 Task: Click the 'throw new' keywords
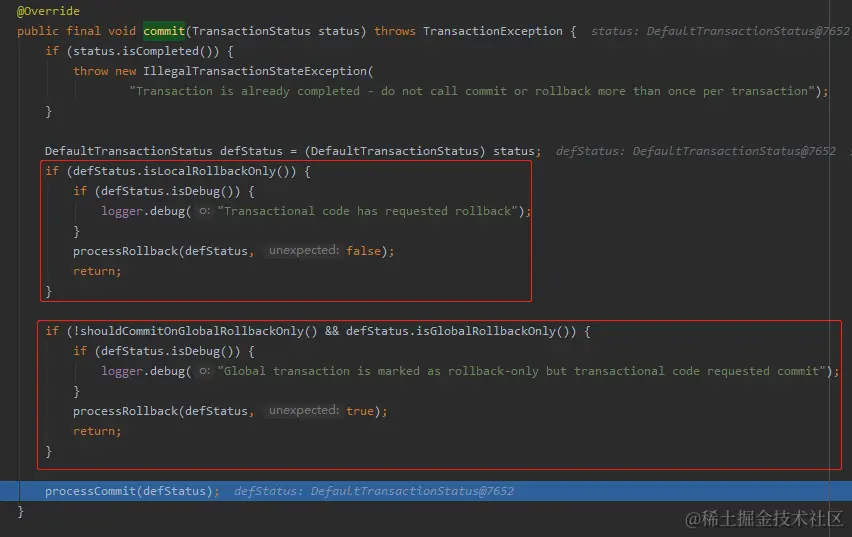pyautogui.click(x=104, y=71)
